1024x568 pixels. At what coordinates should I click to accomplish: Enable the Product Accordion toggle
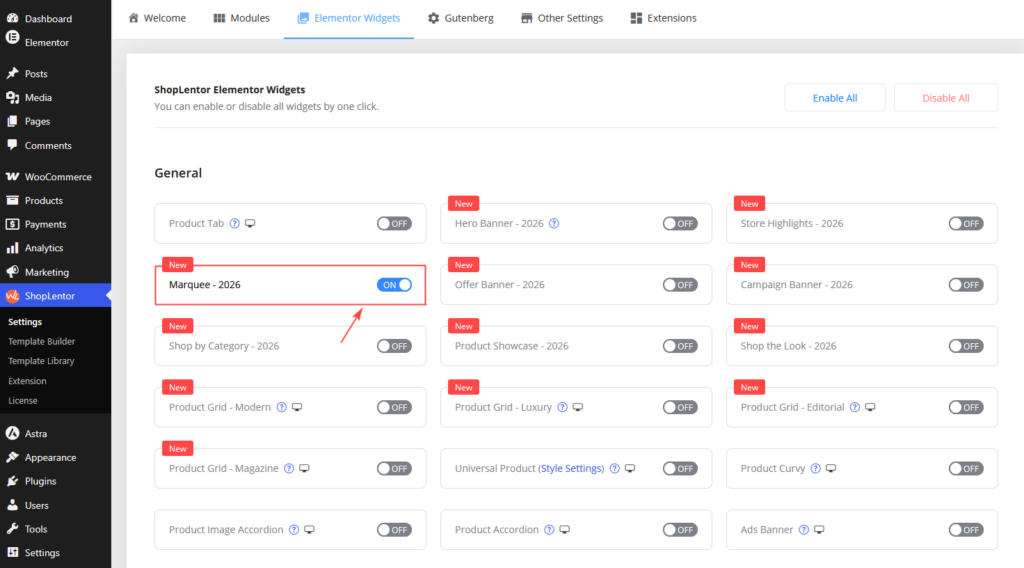coord(680,529)
